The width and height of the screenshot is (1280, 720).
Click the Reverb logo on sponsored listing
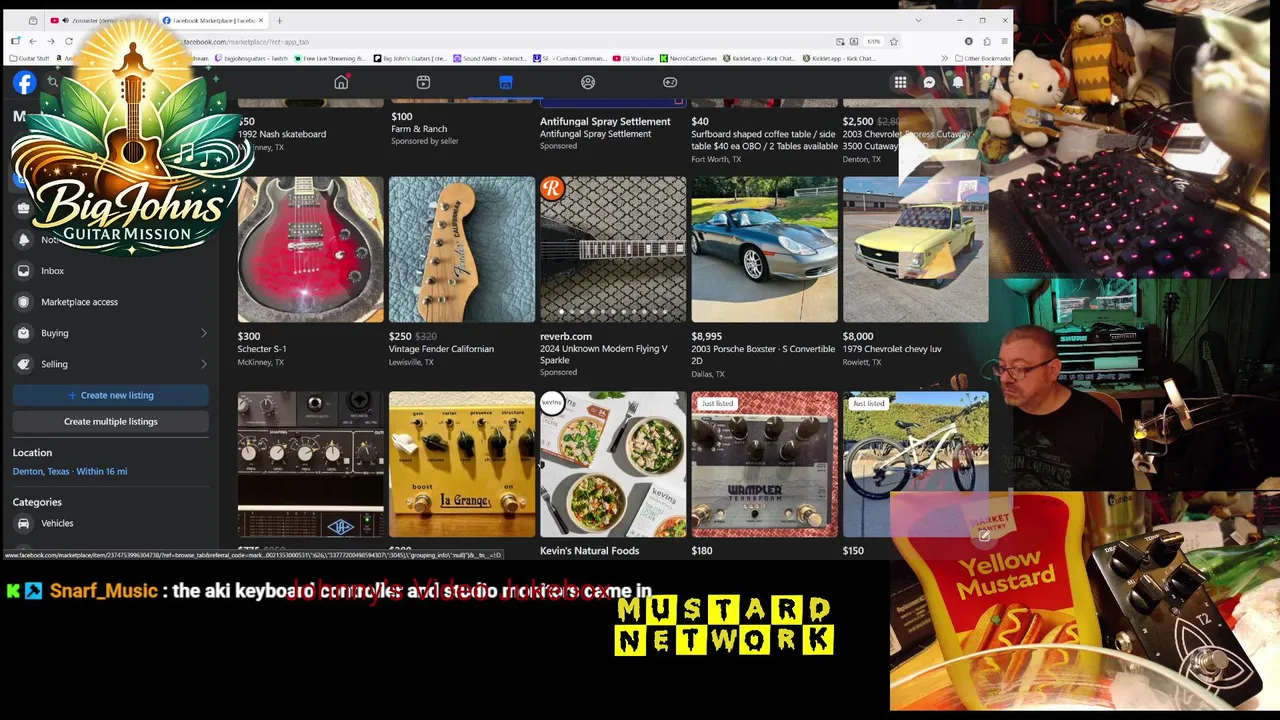tap(552, 188)
